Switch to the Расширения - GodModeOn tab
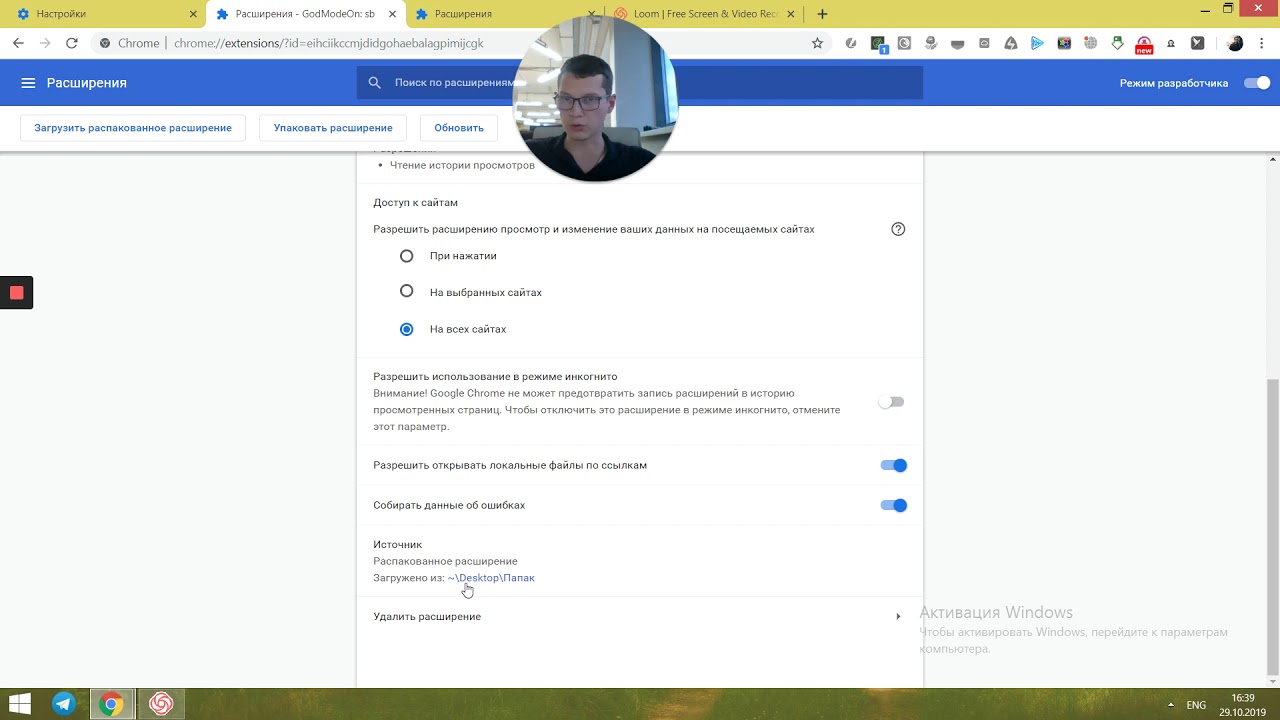The height and width of the screenshot is (720, 1280). click(305, 14)
